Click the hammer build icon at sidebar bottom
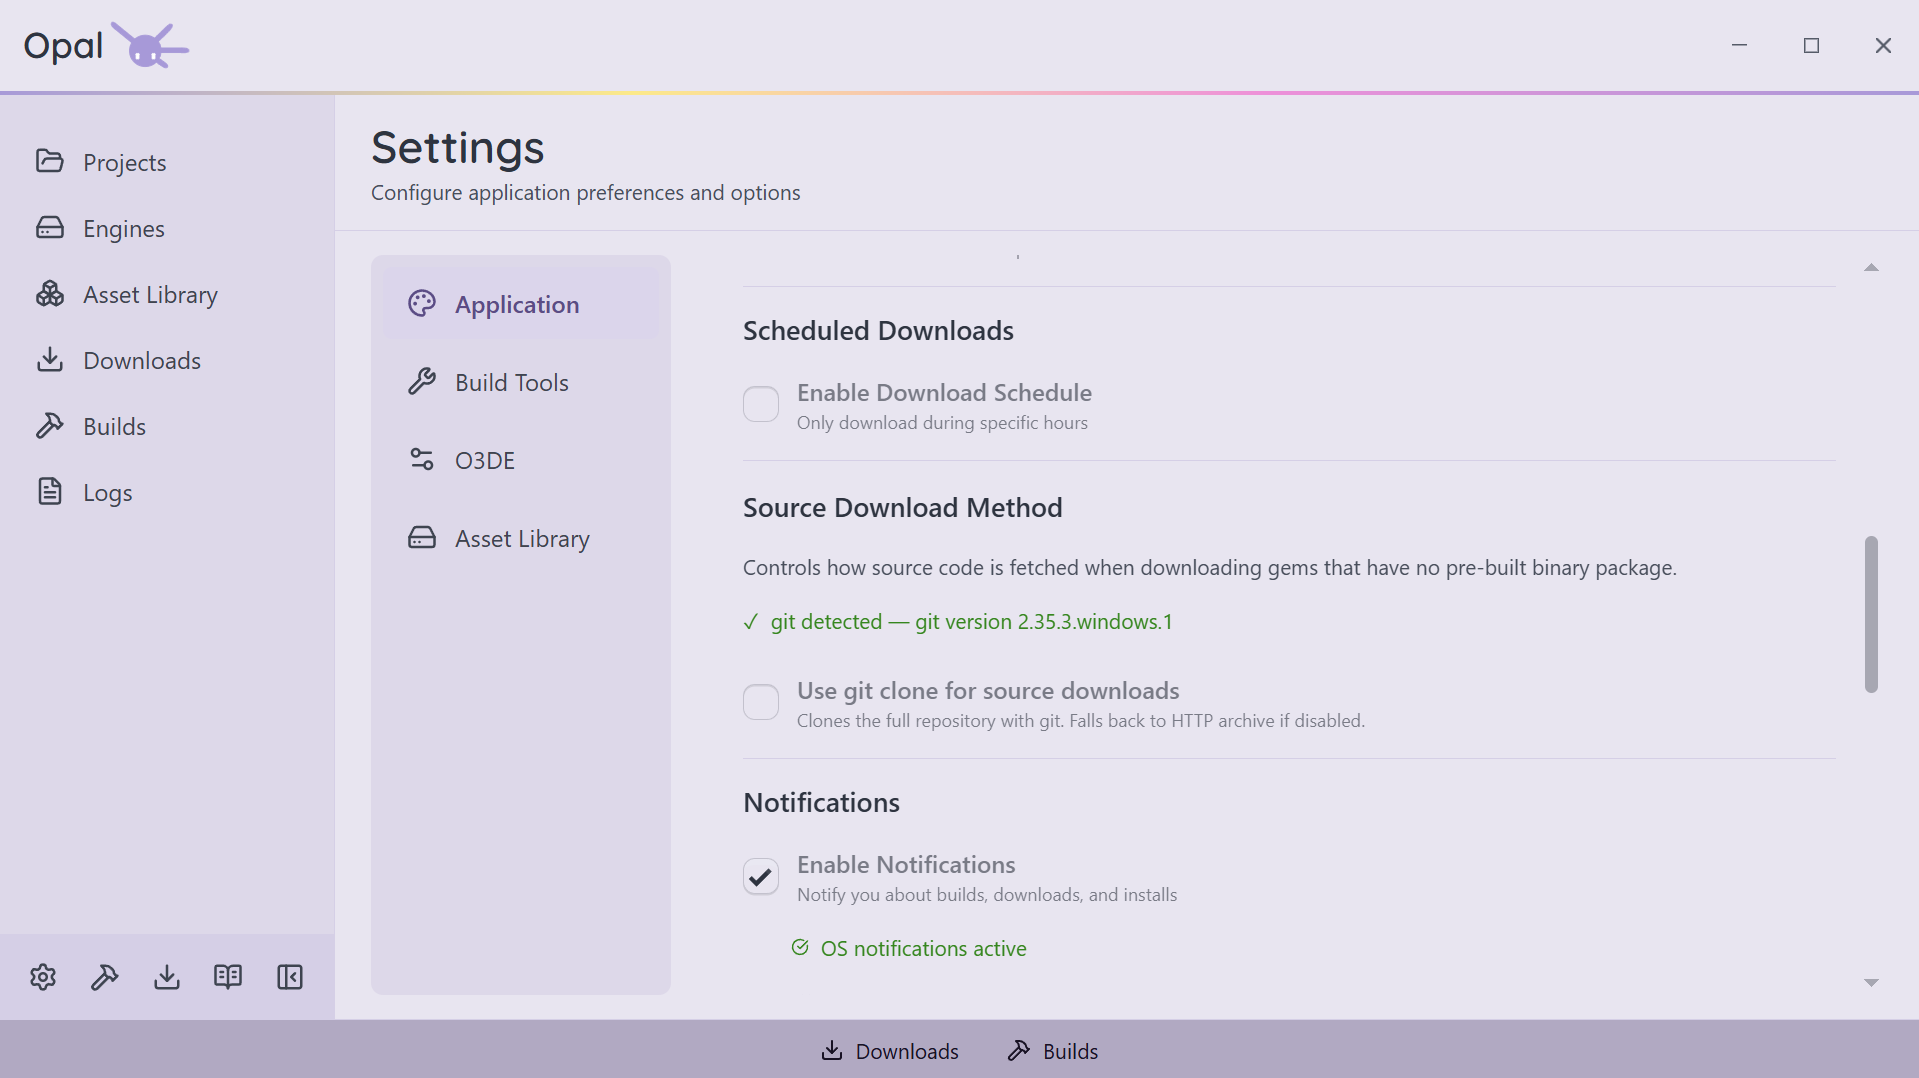 tap(105, 977)
